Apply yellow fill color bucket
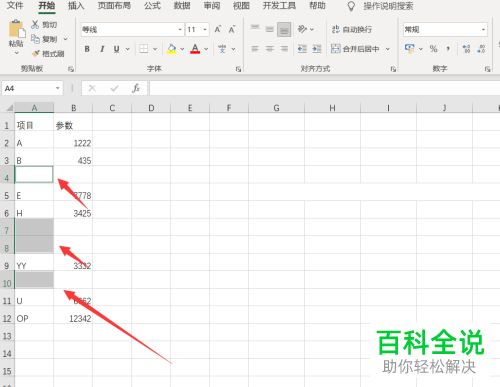 pos(171,49)
